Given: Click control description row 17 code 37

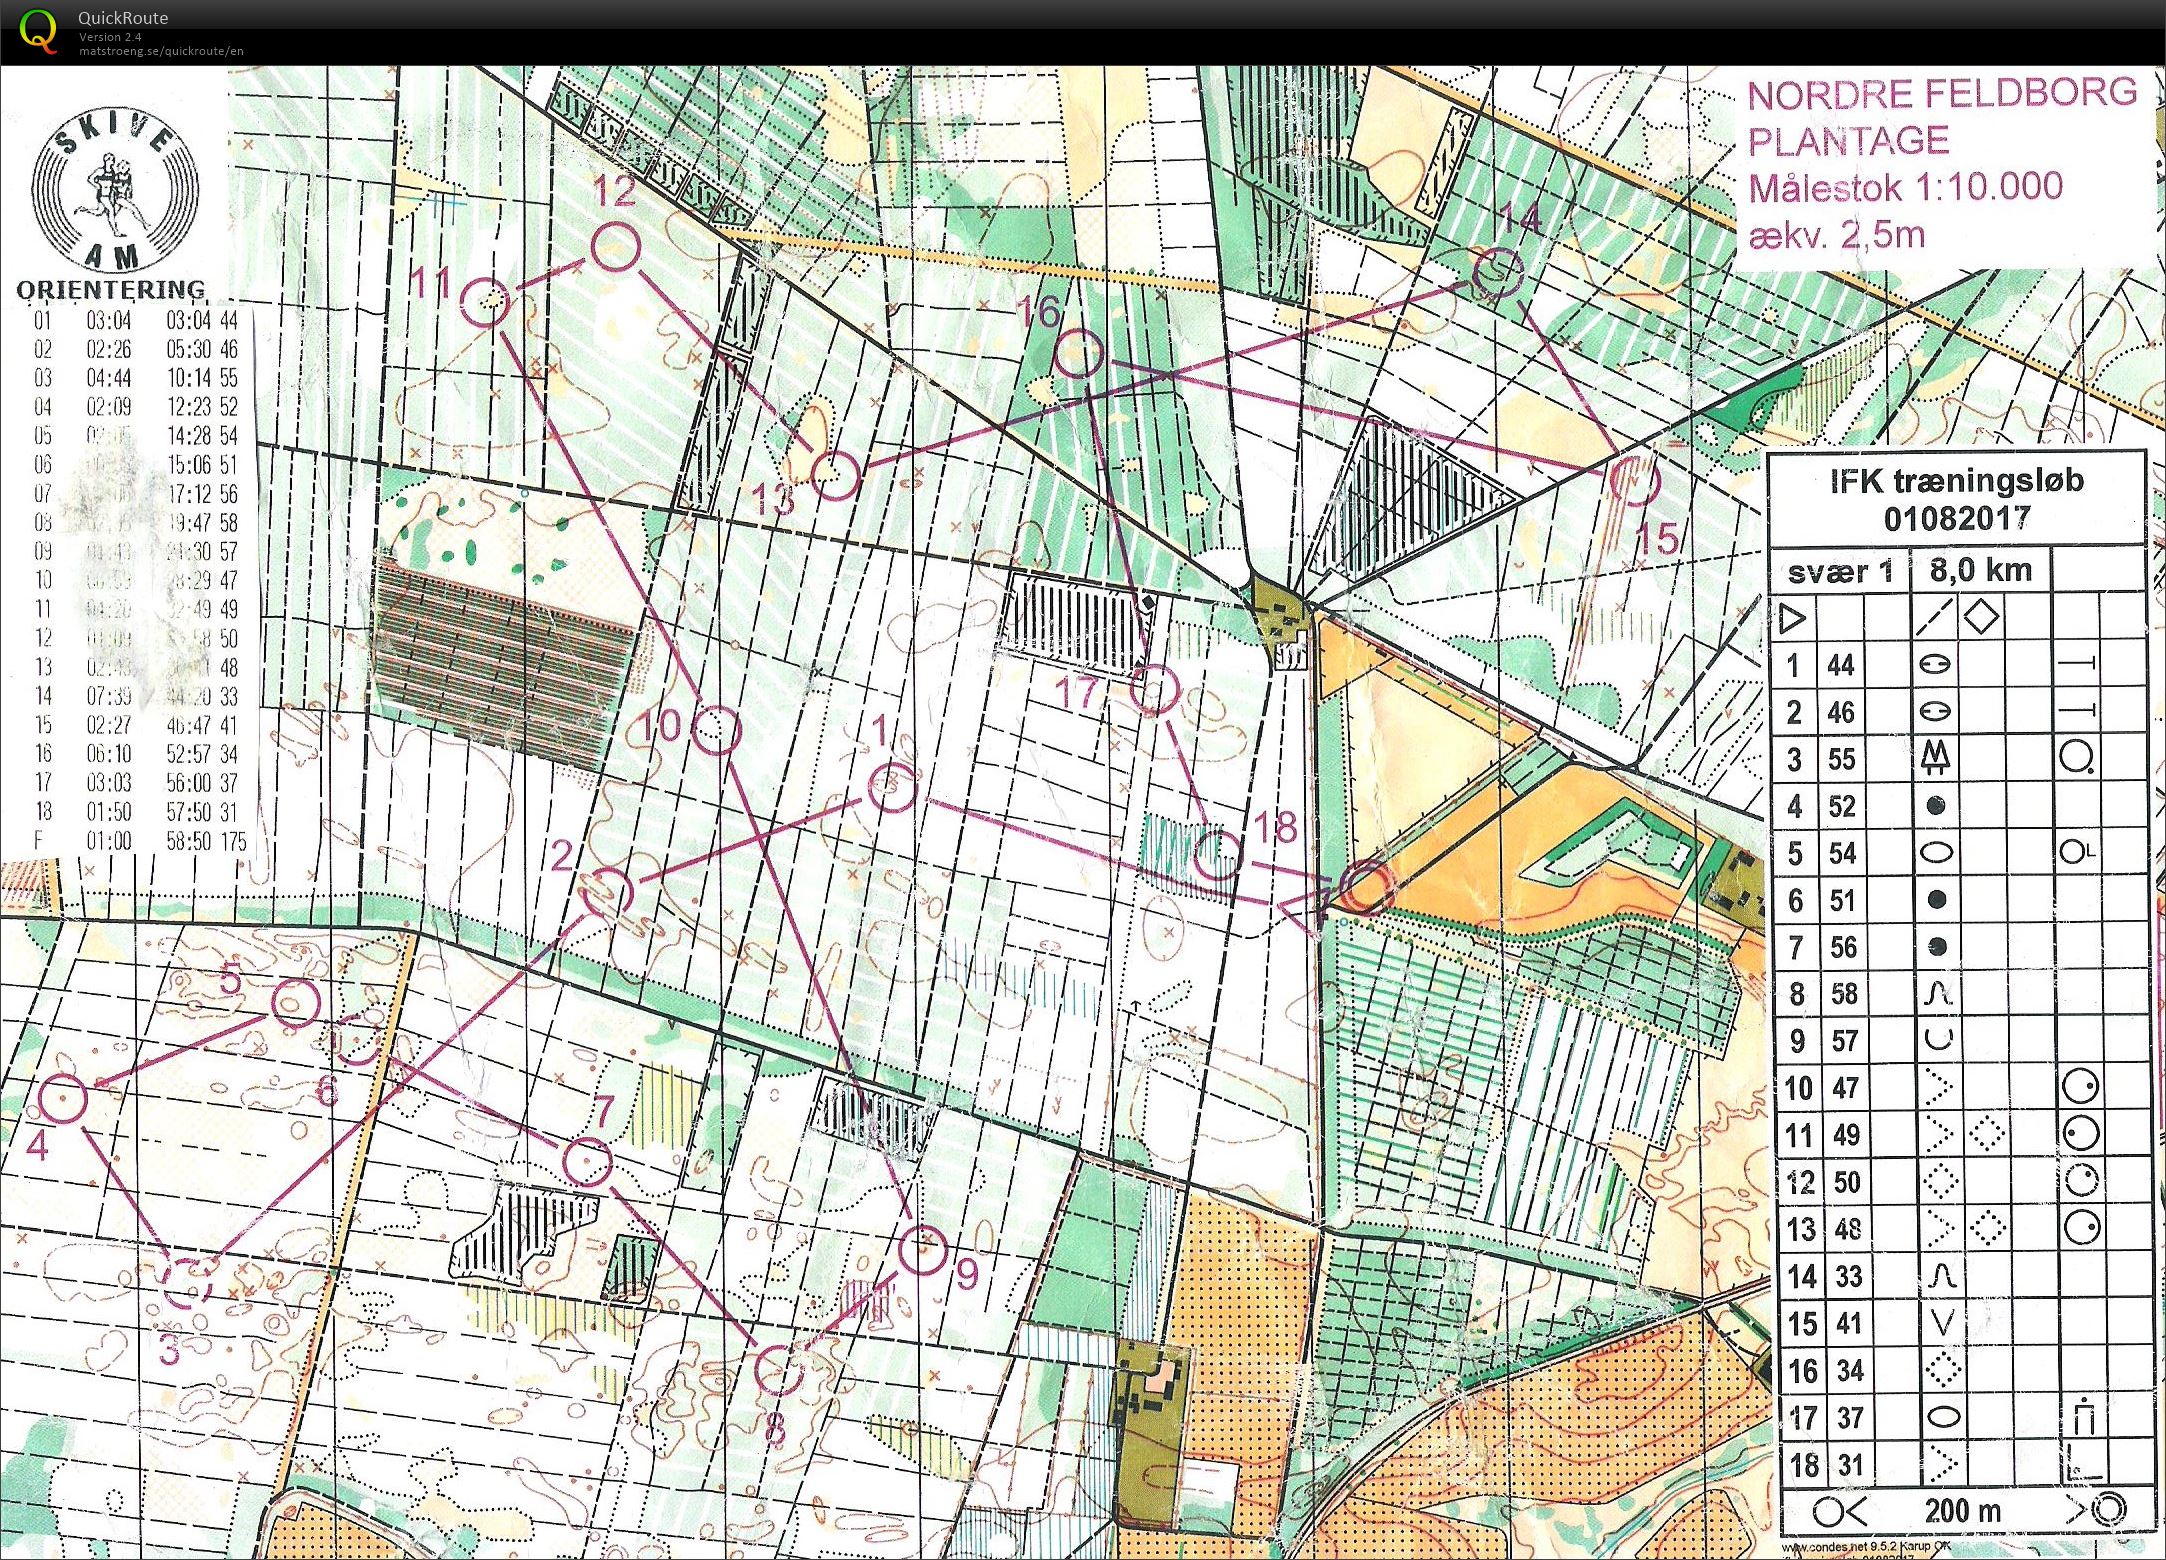Looking at the screenshot, I should click(1850, 1417).
